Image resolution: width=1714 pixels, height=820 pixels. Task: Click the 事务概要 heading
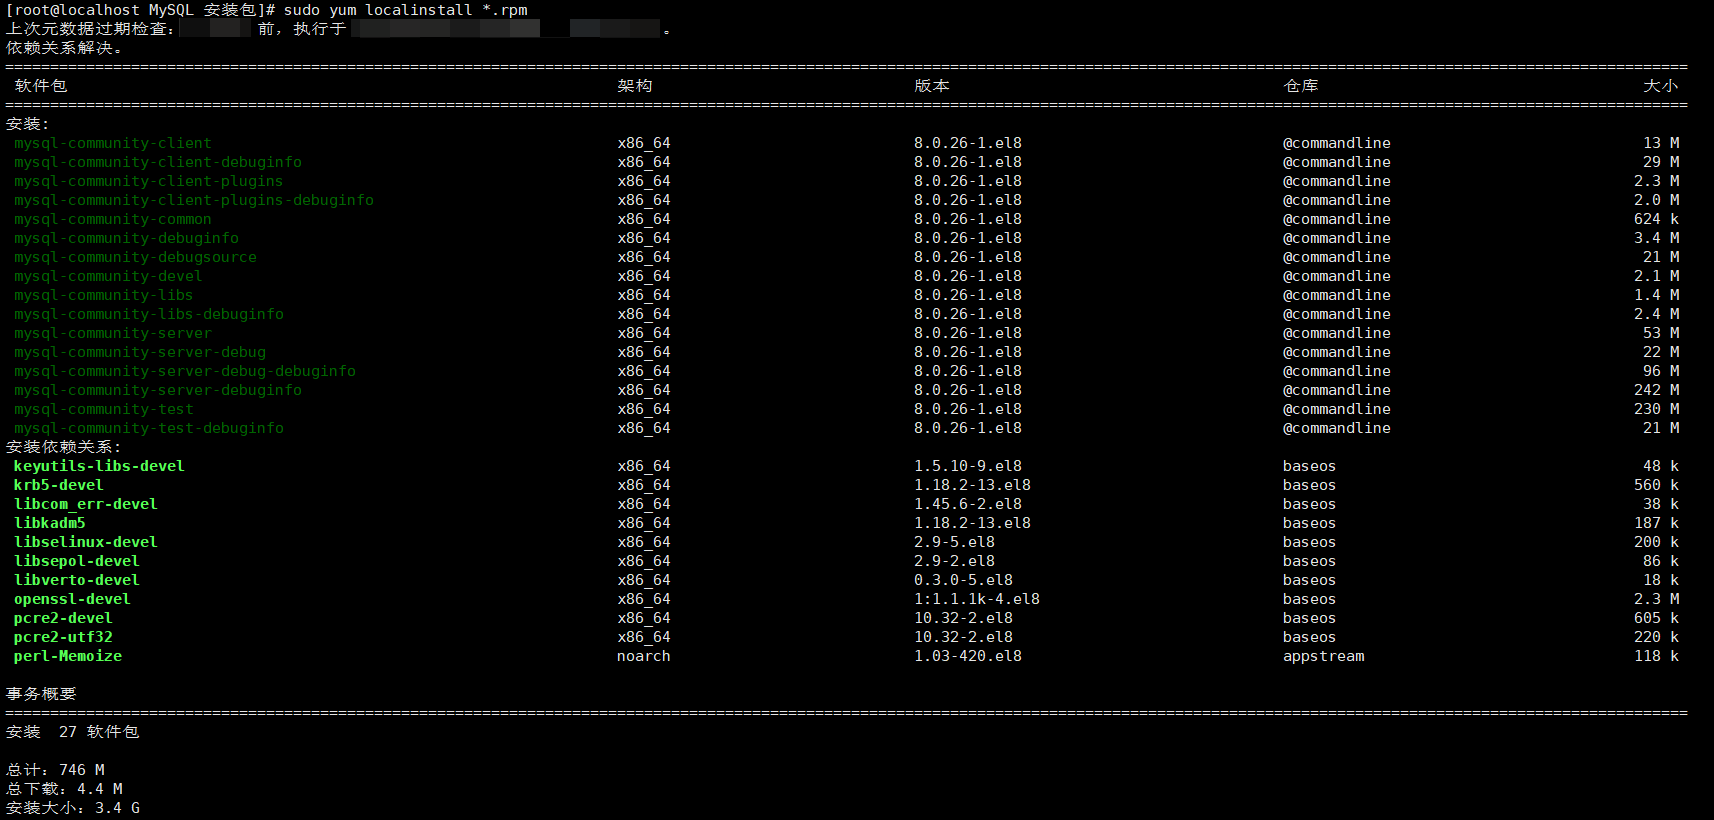tap(41, 694)
